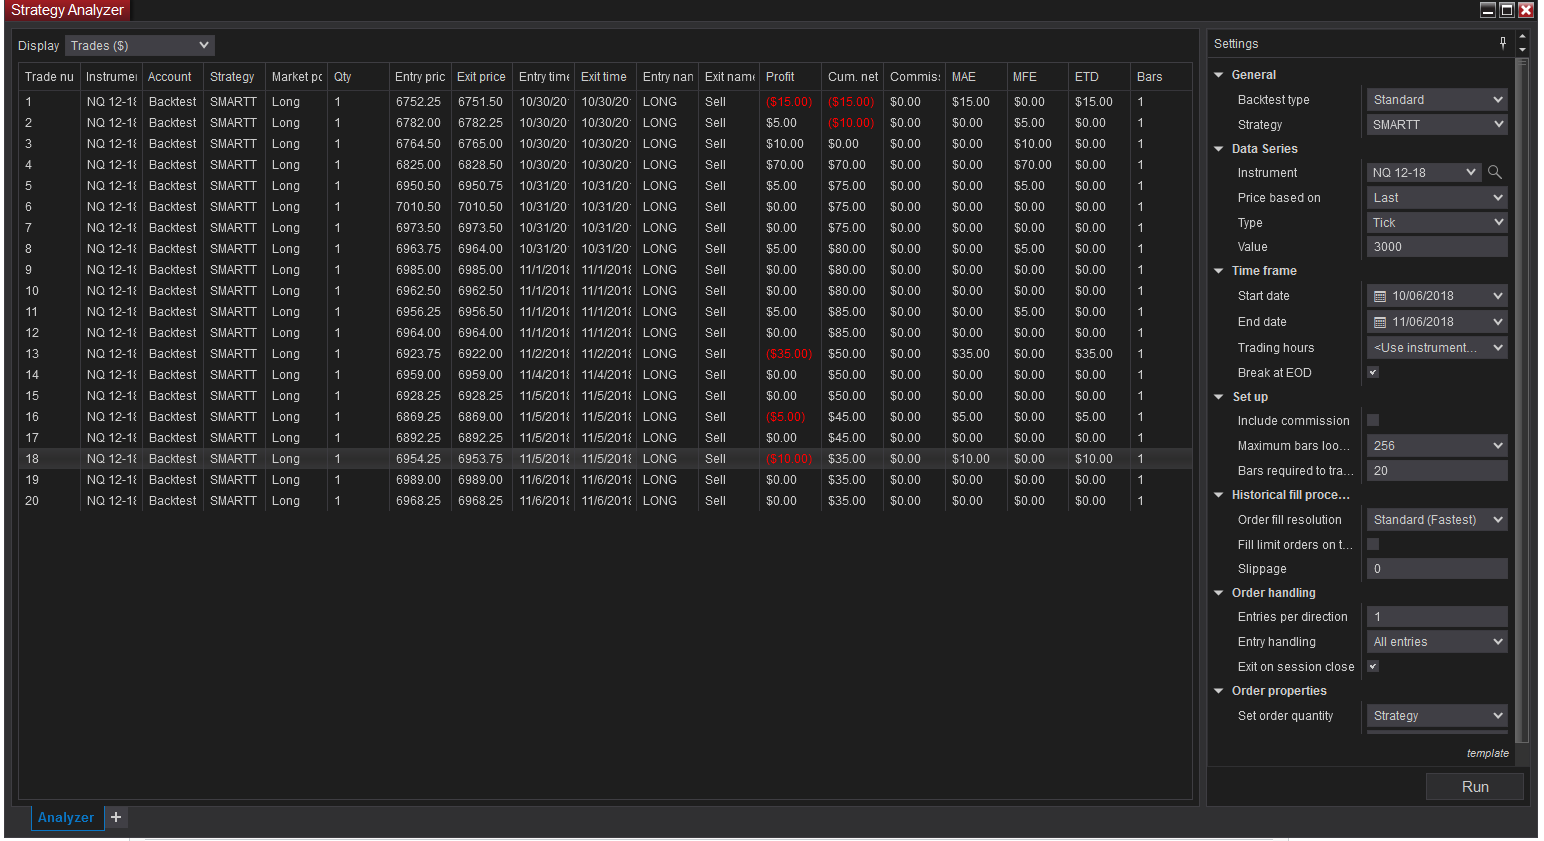Open the Order fill resolution dropdown
Screen dimensions: 1544x841
tap(1437, 519)
